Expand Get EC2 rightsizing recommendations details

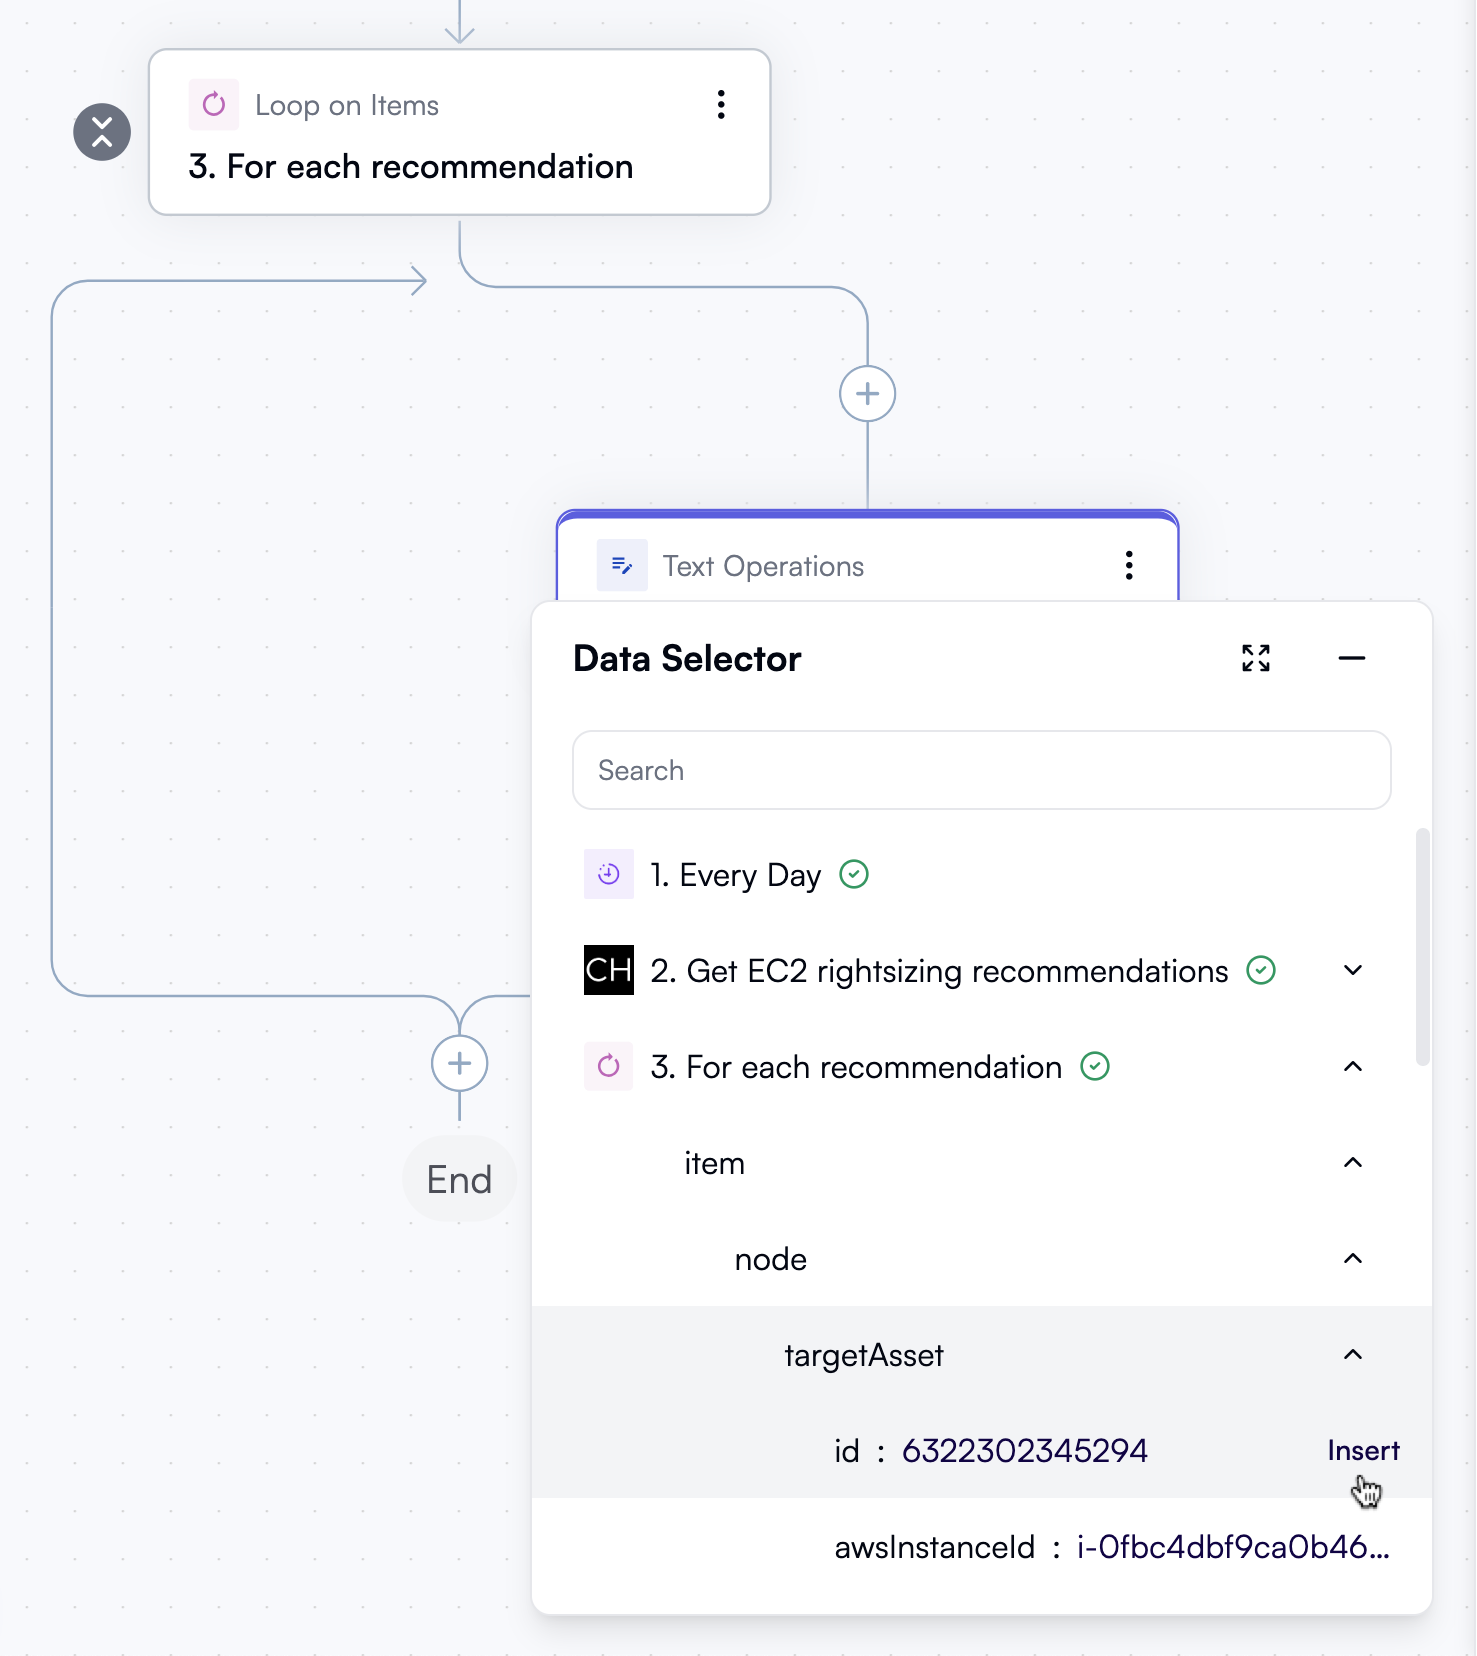[1353, 970]
